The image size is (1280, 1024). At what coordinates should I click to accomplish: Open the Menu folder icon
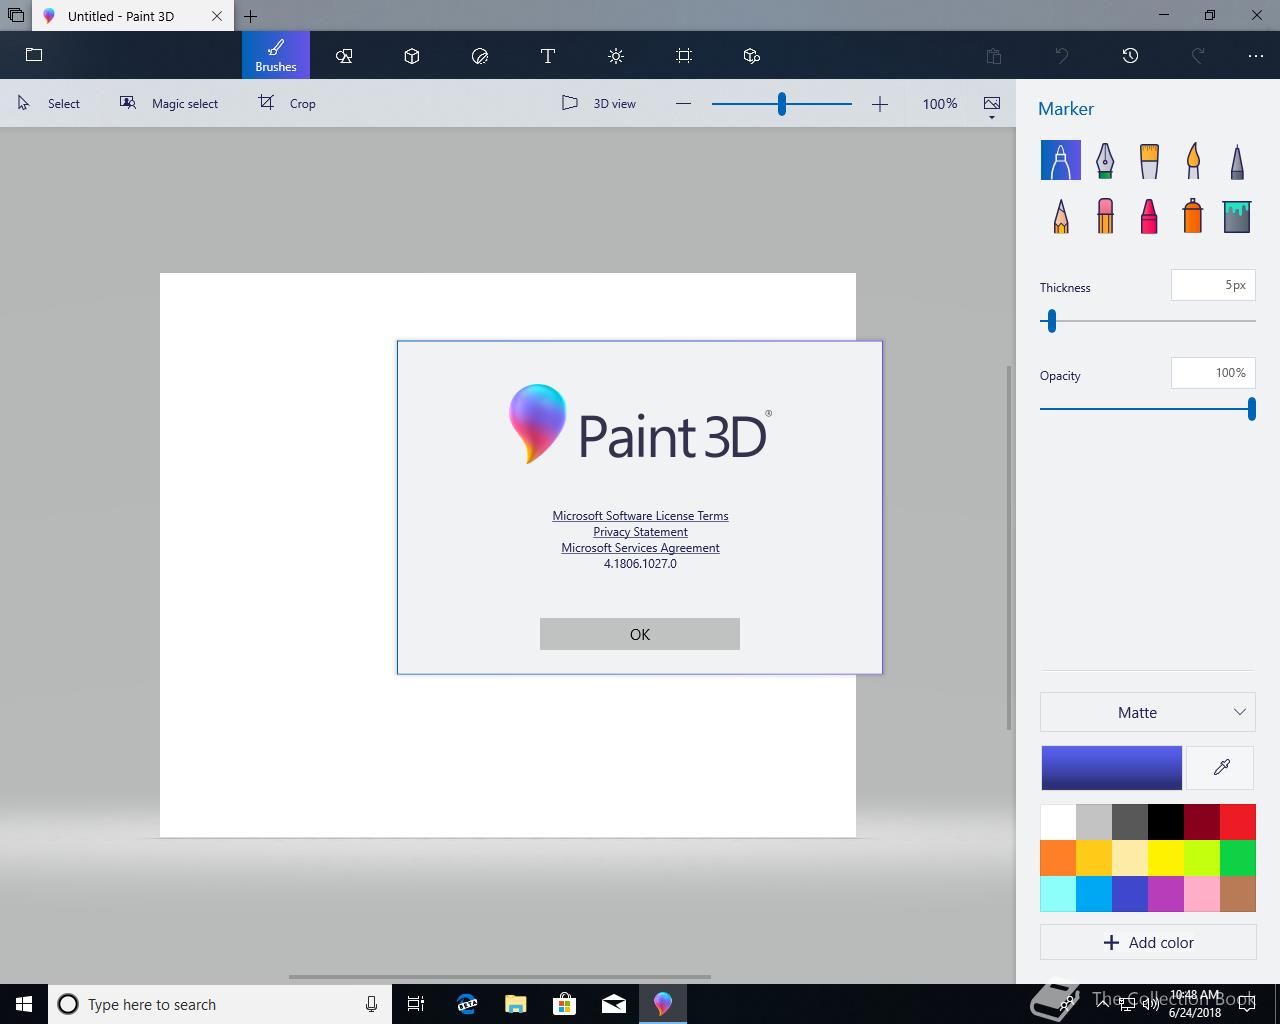click(x=34, y=55)
